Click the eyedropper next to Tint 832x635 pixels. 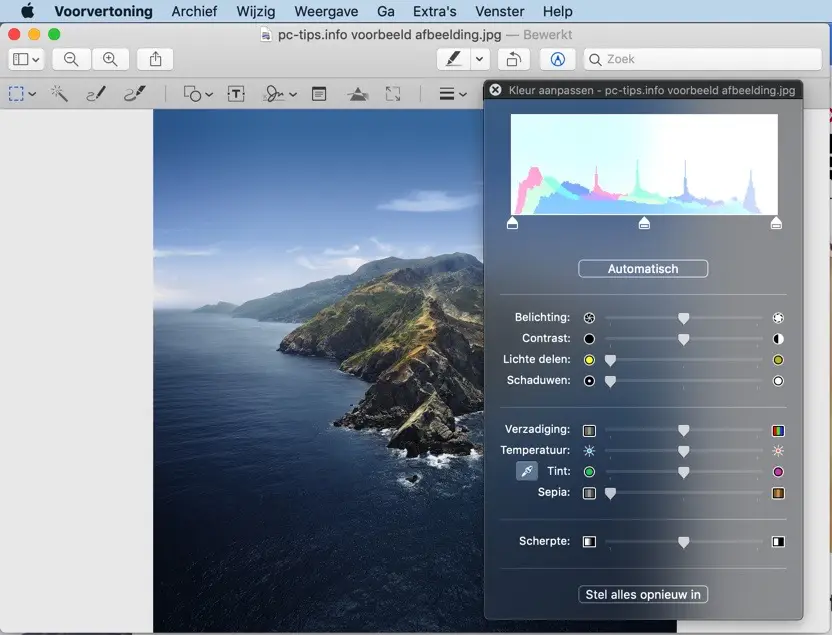point(526,471)
